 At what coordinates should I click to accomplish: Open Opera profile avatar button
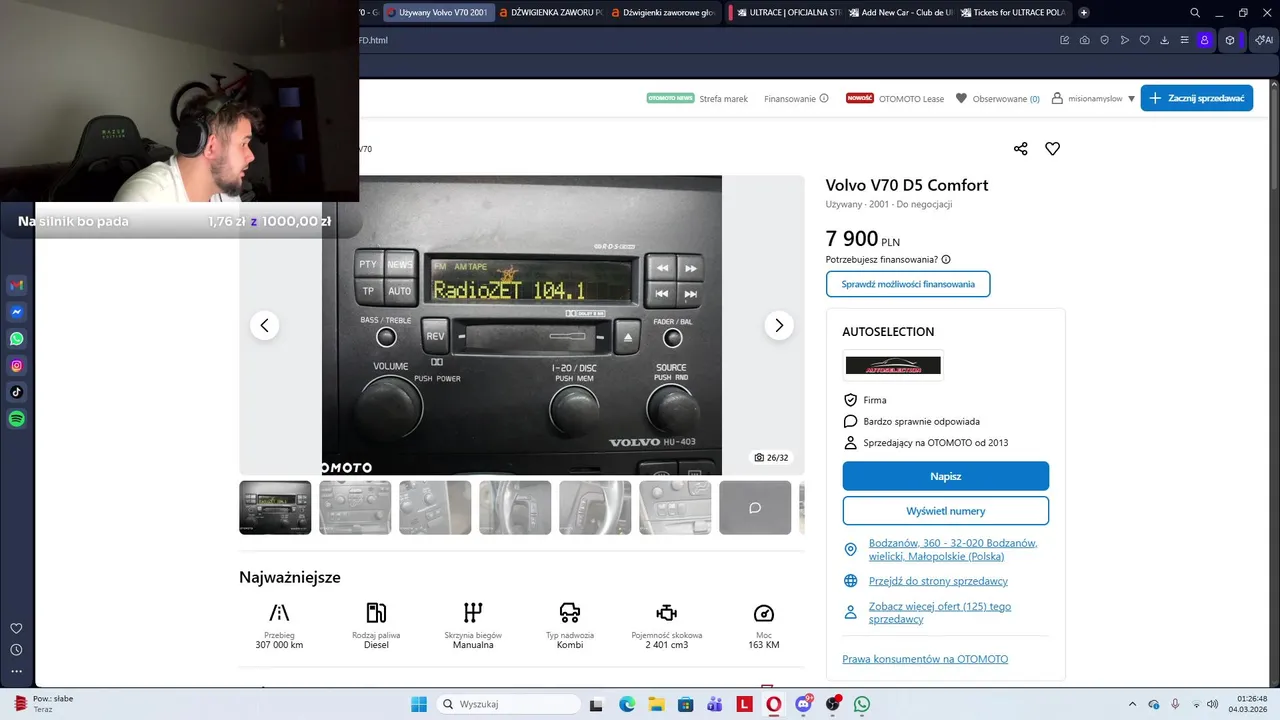click(1204, 40)
